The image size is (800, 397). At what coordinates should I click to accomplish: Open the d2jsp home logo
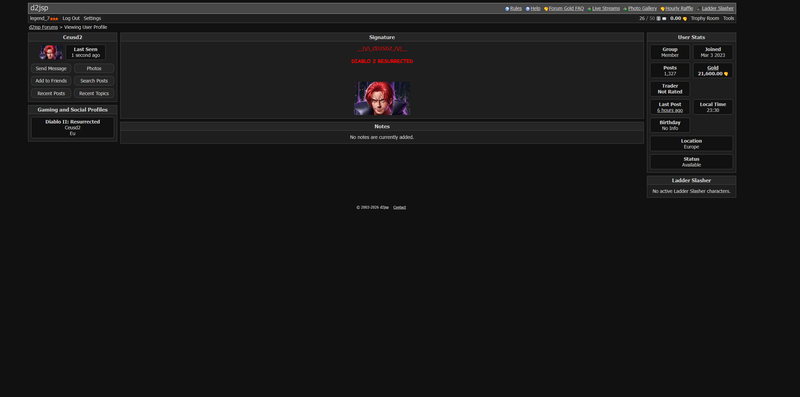click(39, 8)
